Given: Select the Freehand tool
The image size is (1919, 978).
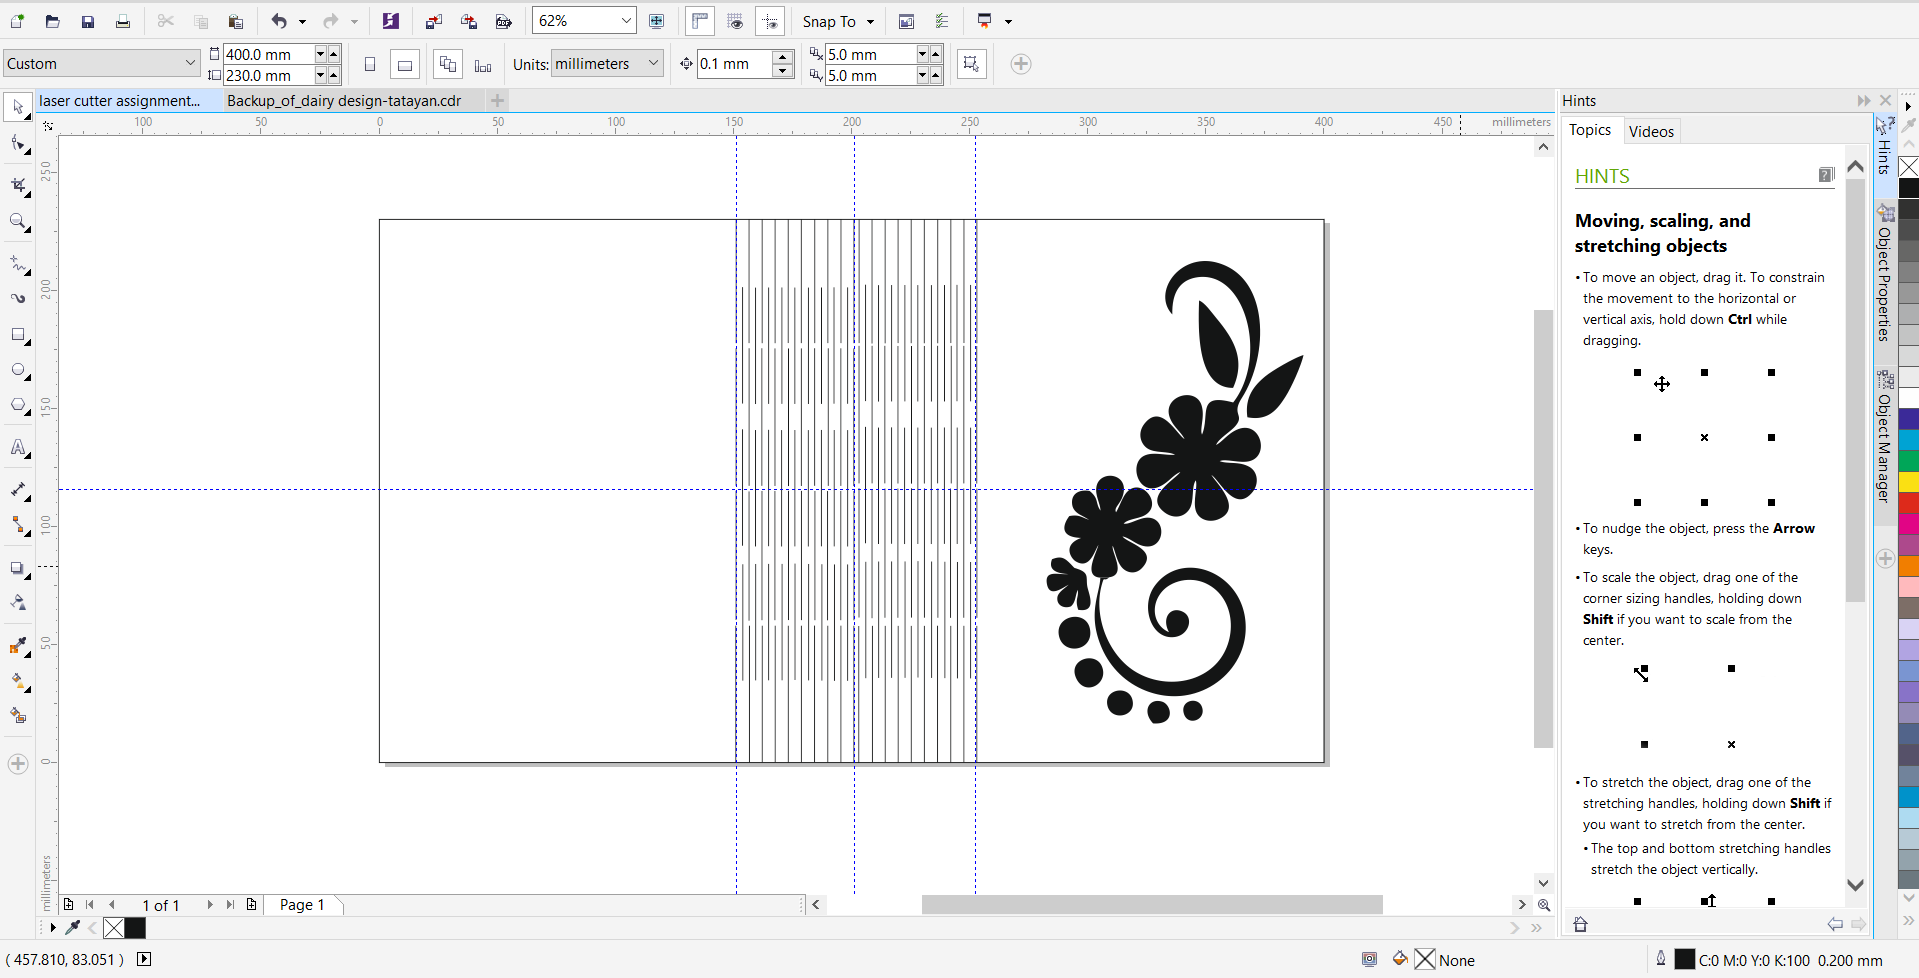Looking at the screenshot, I should [x=18, y=265].
